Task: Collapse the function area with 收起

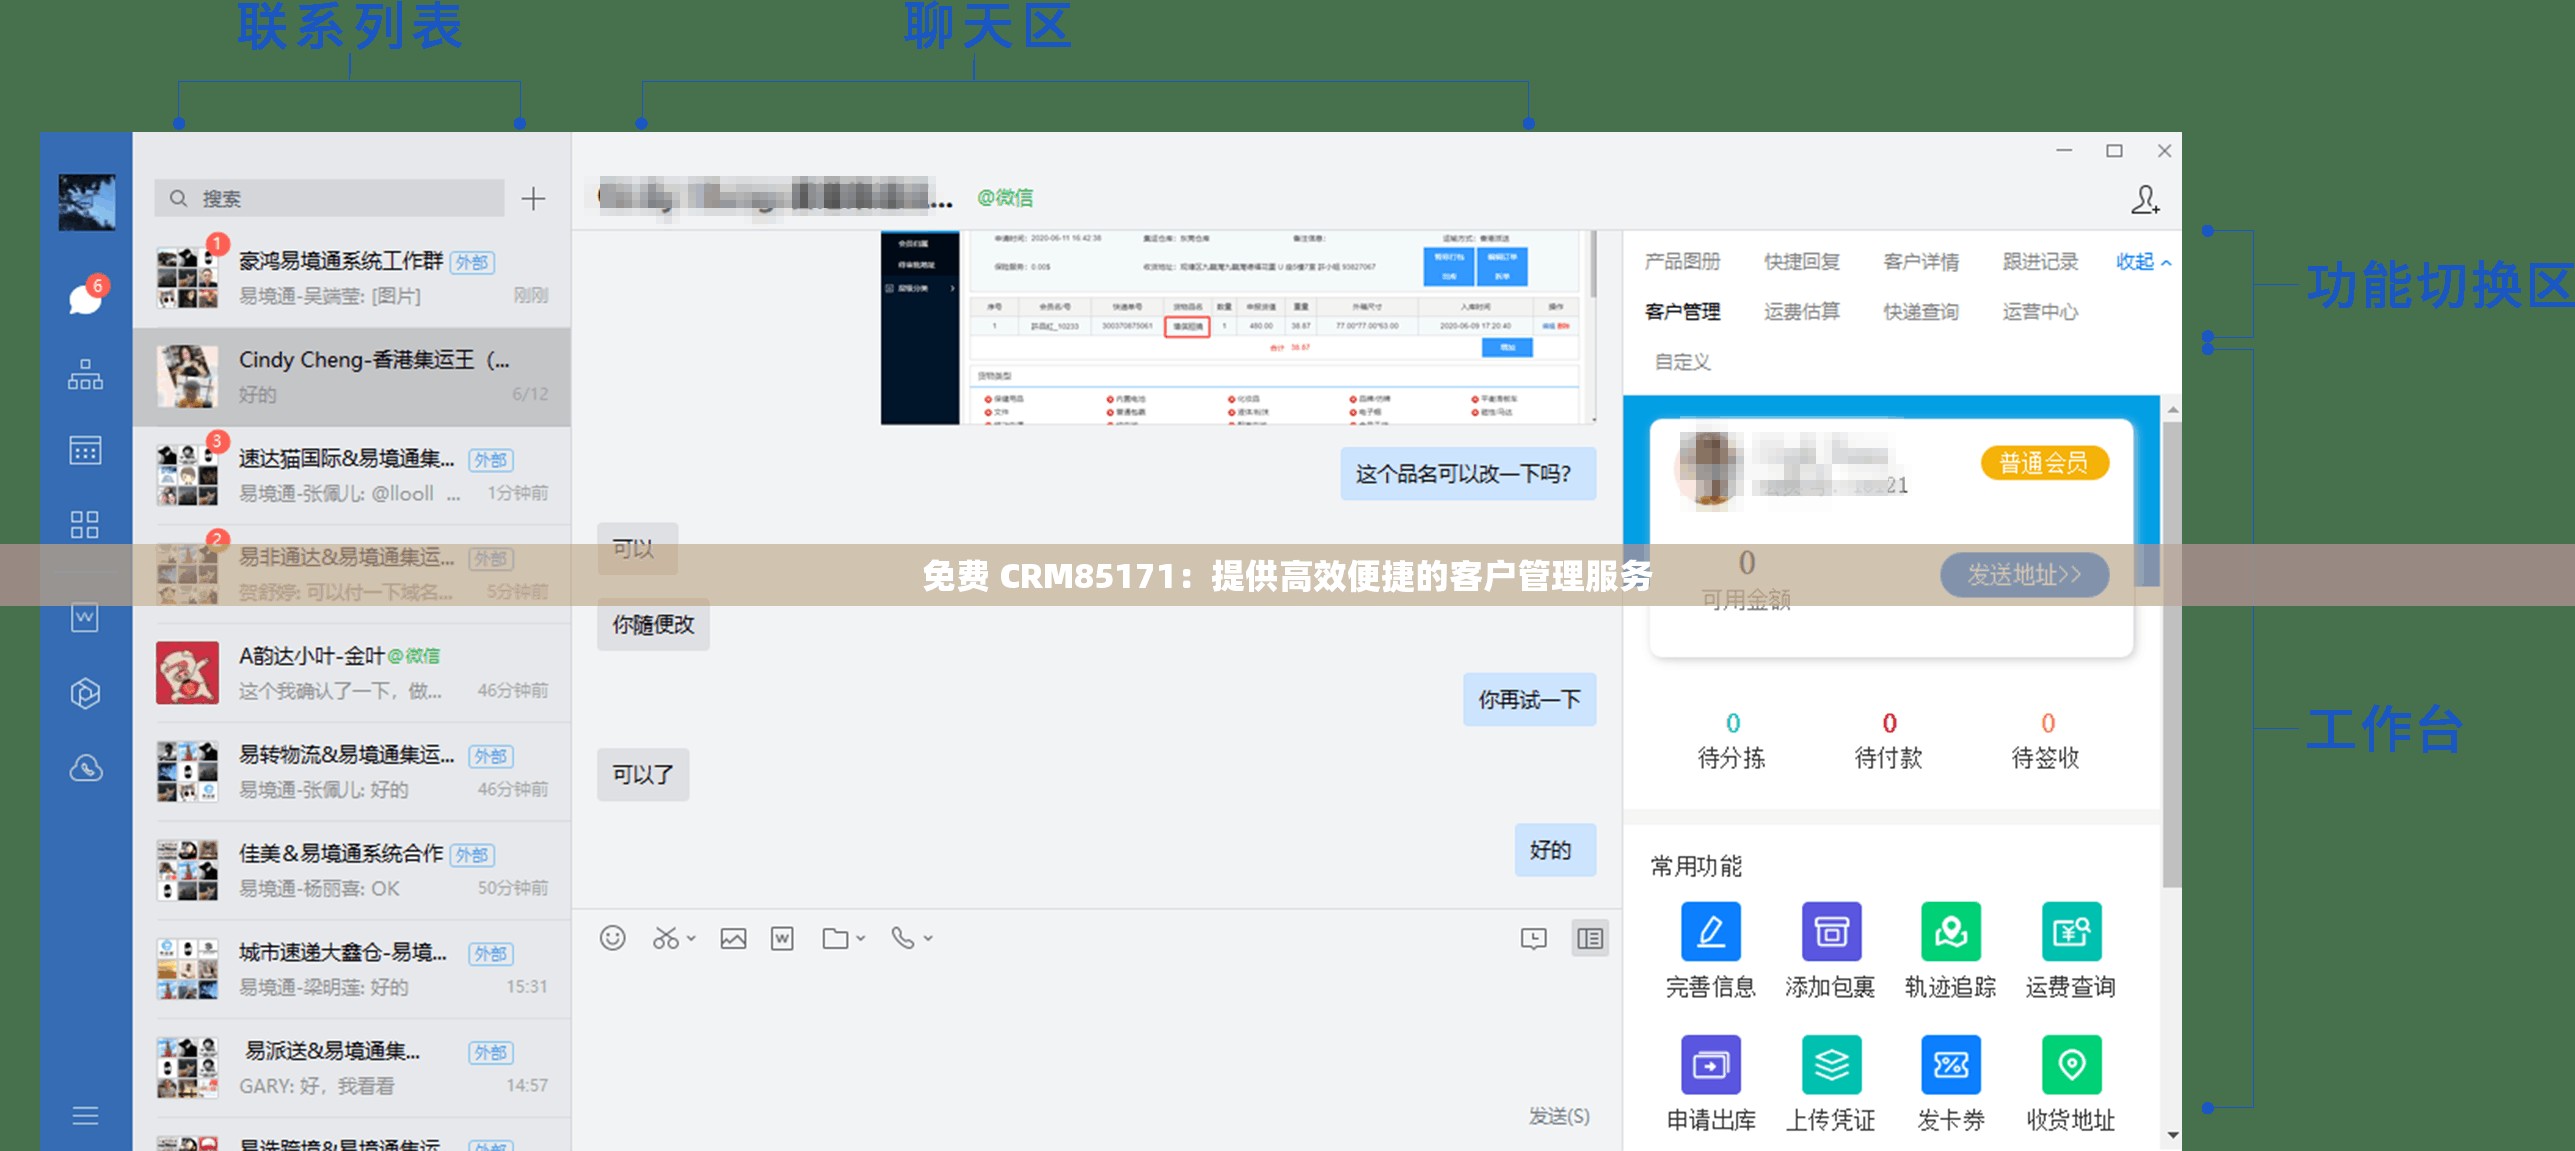Action: pos(2143,262)
